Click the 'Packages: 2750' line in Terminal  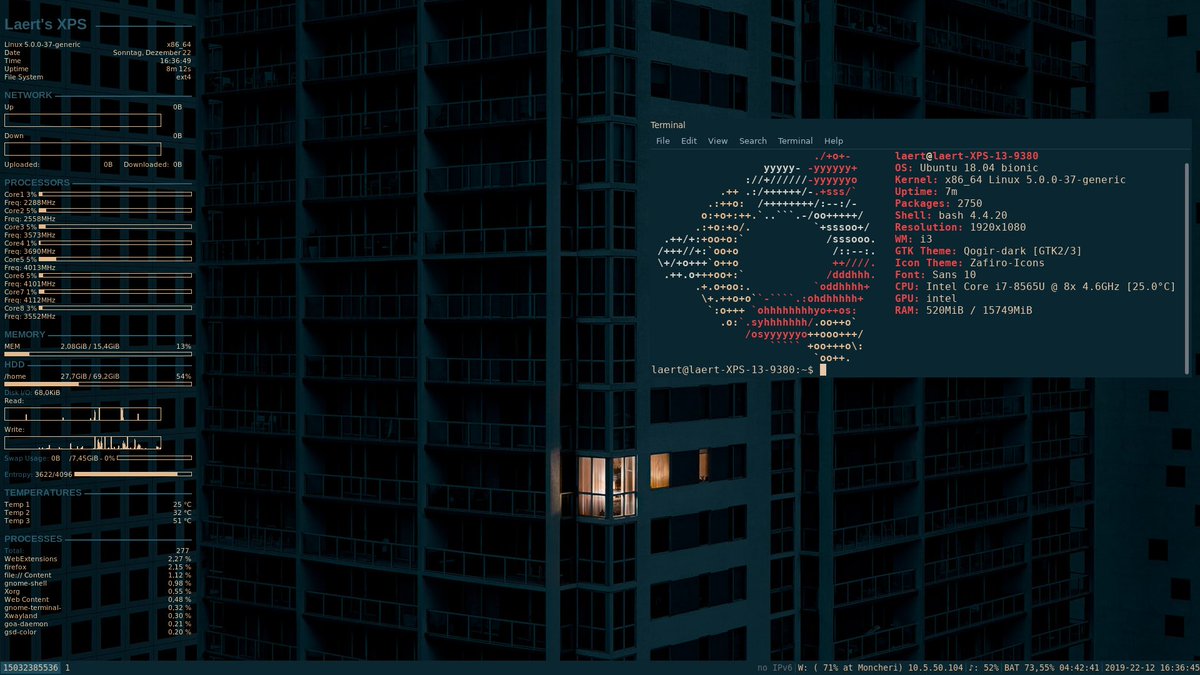(x=938, y=204)
